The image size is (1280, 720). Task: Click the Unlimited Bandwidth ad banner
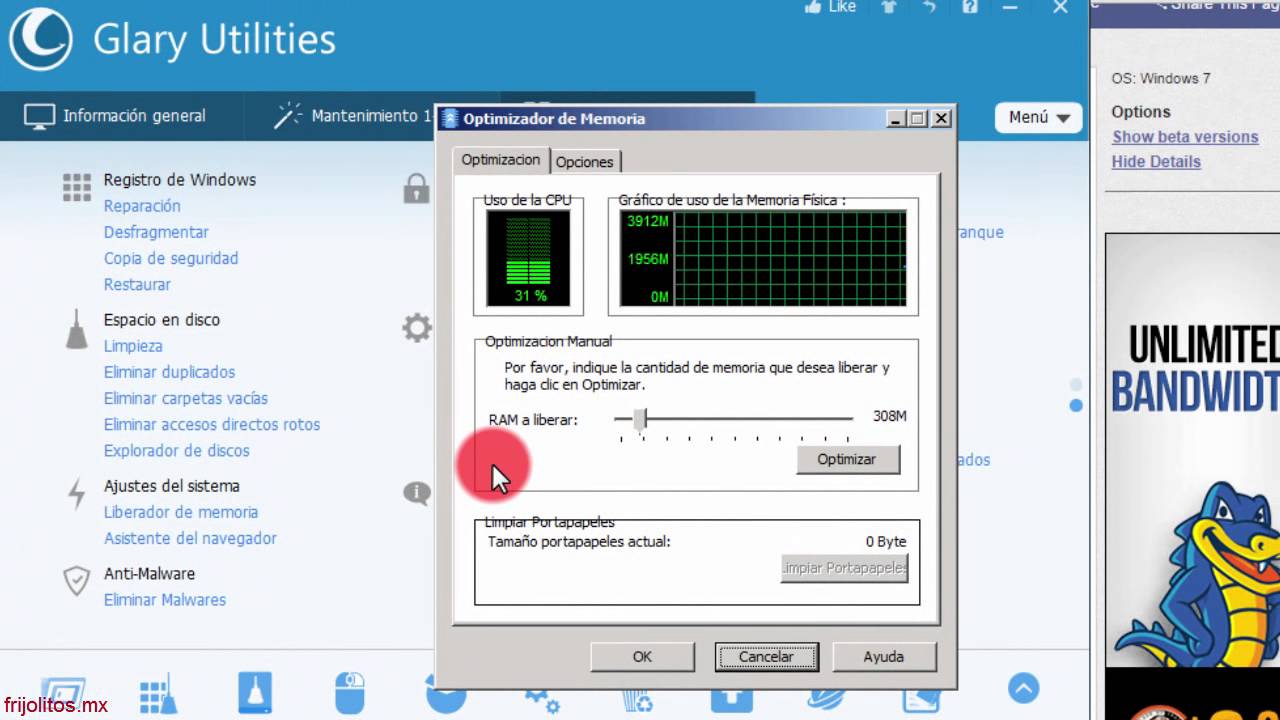coord(1192,450)
